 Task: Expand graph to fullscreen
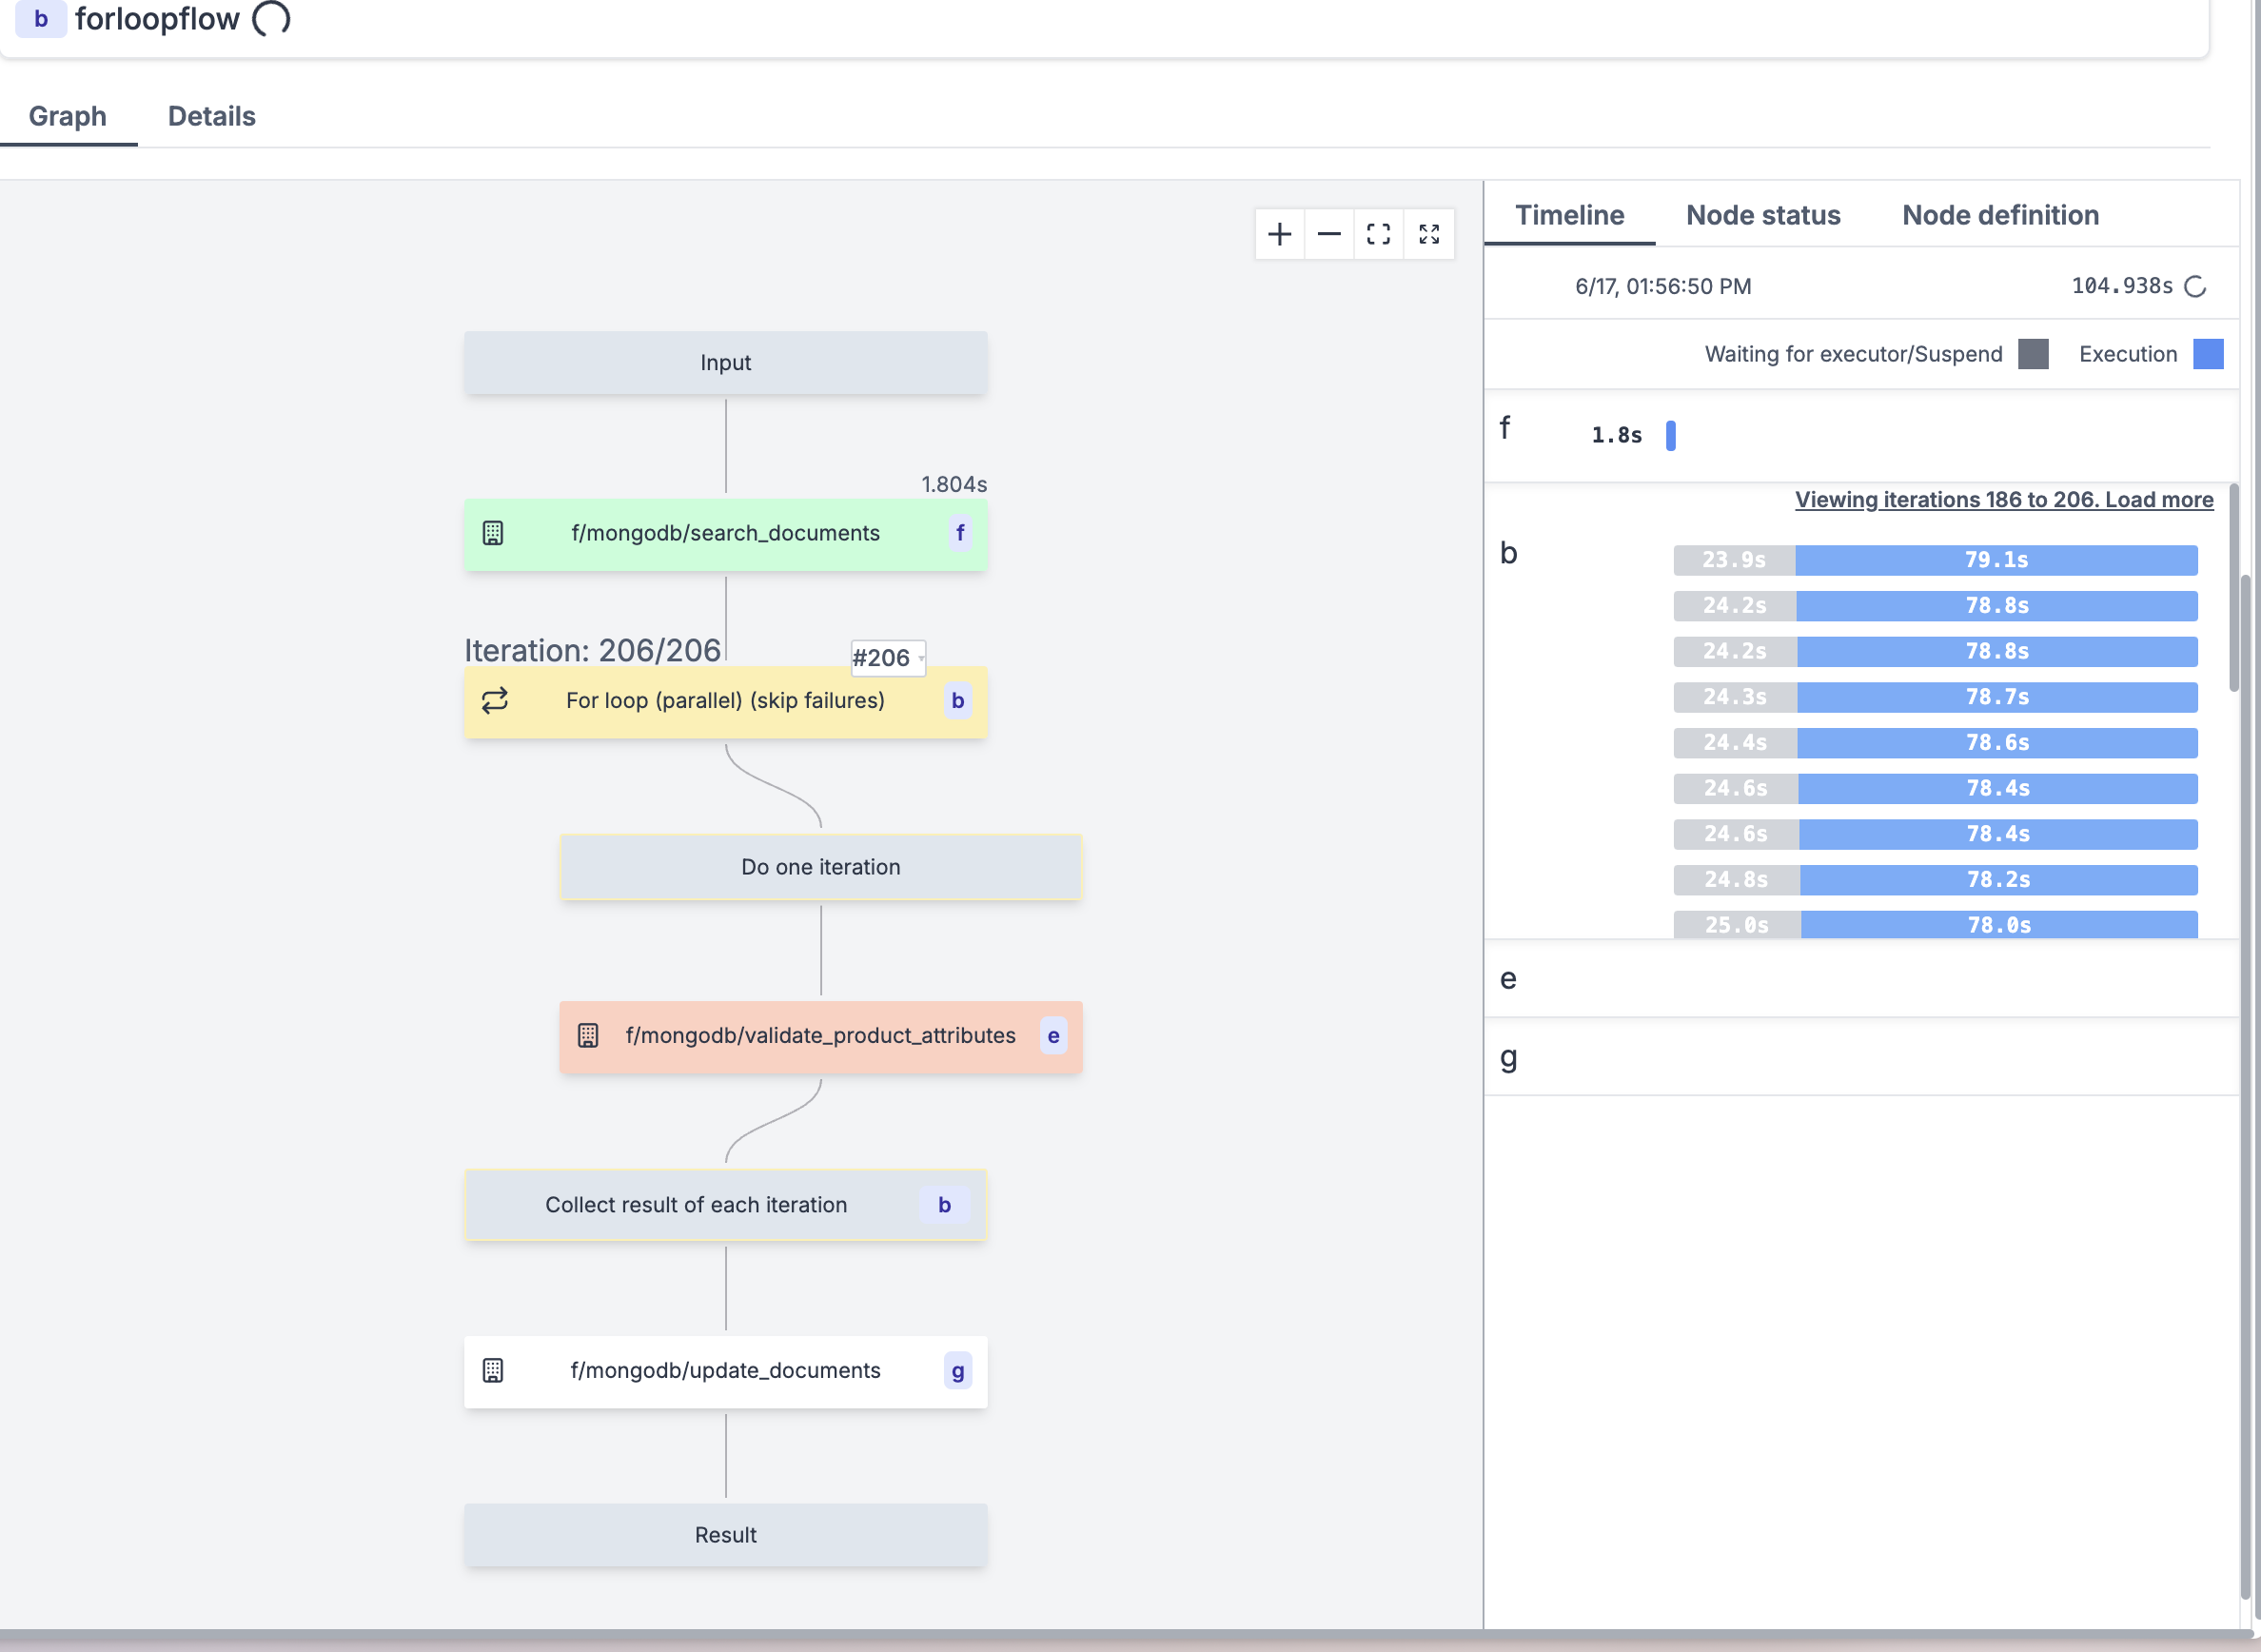pos(1429,234)
